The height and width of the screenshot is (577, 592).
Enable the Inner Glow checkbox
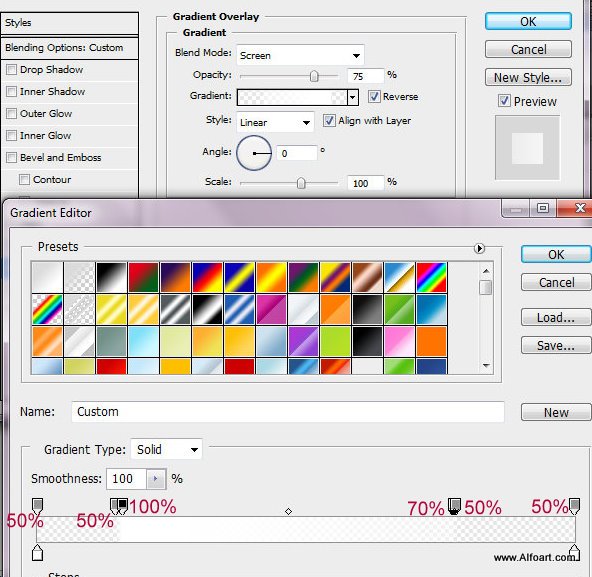[12, 135]
